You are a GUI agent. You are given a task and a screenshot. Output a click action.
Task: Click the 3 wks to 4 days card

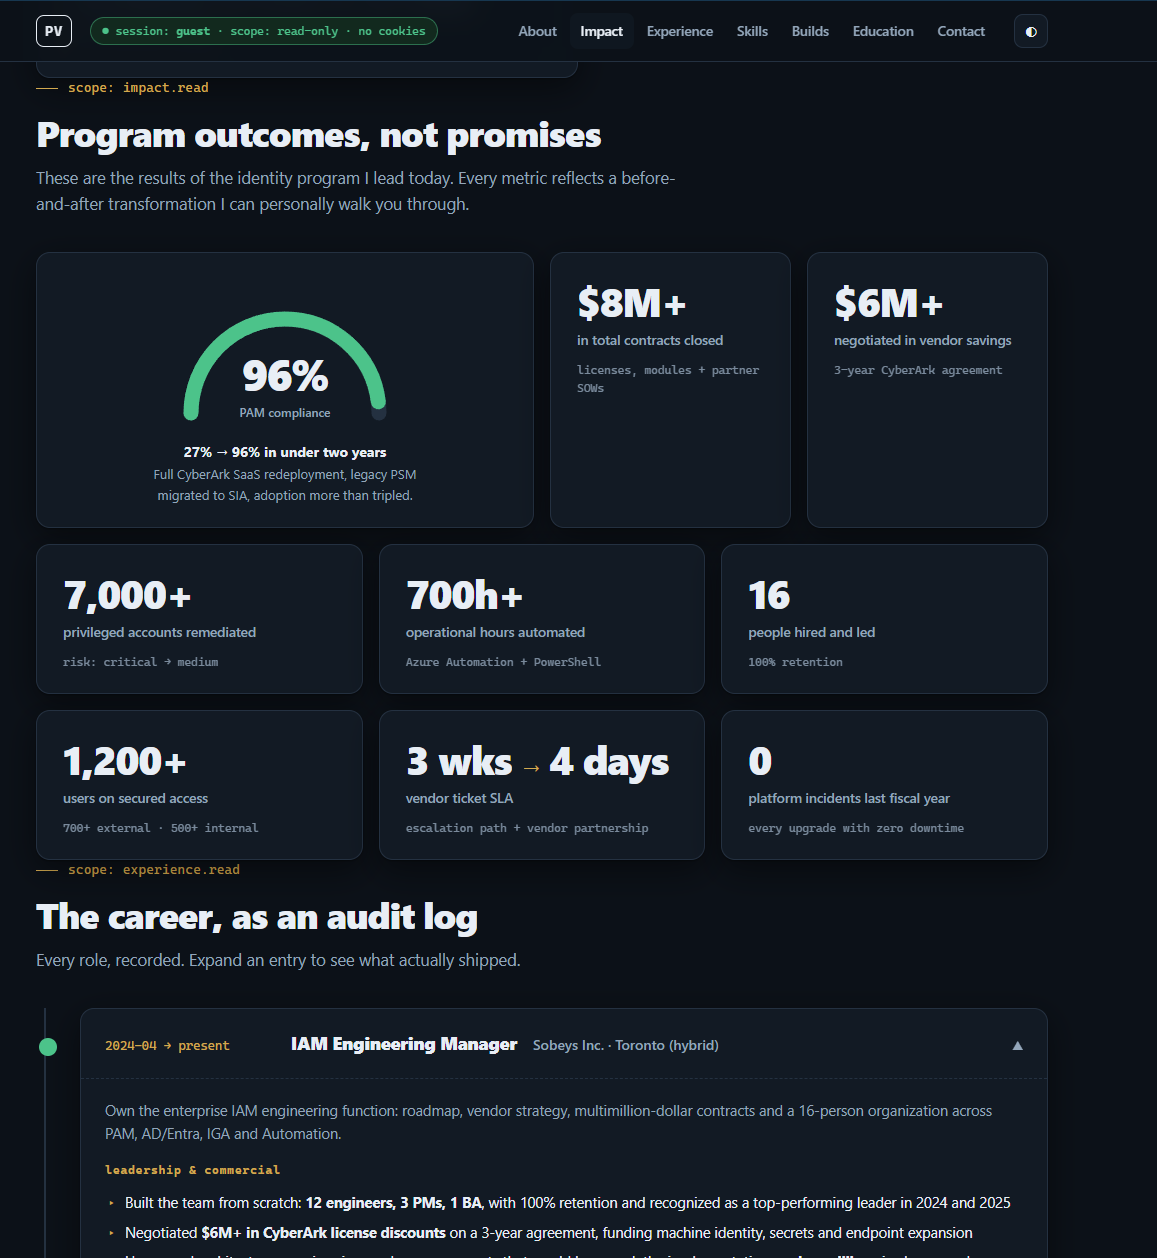pyautogui.click(x=542, y=785)
